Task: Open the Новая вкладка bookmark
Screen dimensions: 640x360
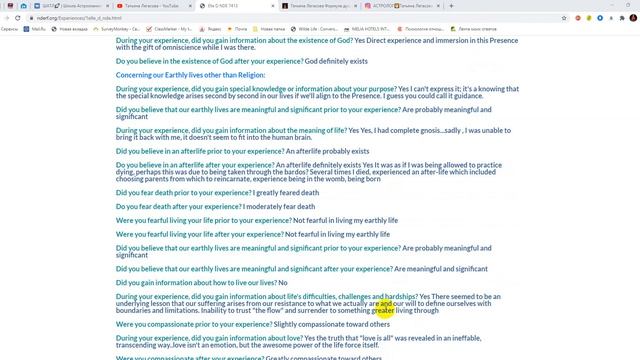Action: tap(69, 29)
